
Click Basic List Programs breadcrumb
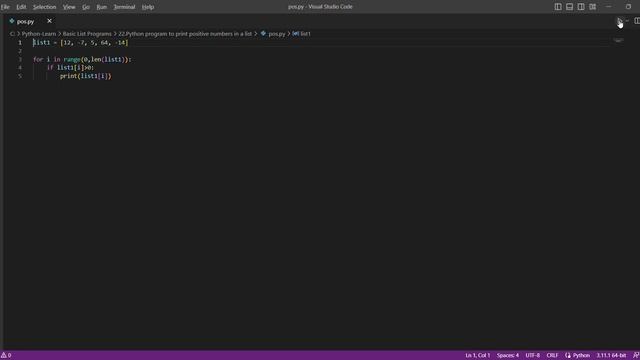[x=87, y=34]
